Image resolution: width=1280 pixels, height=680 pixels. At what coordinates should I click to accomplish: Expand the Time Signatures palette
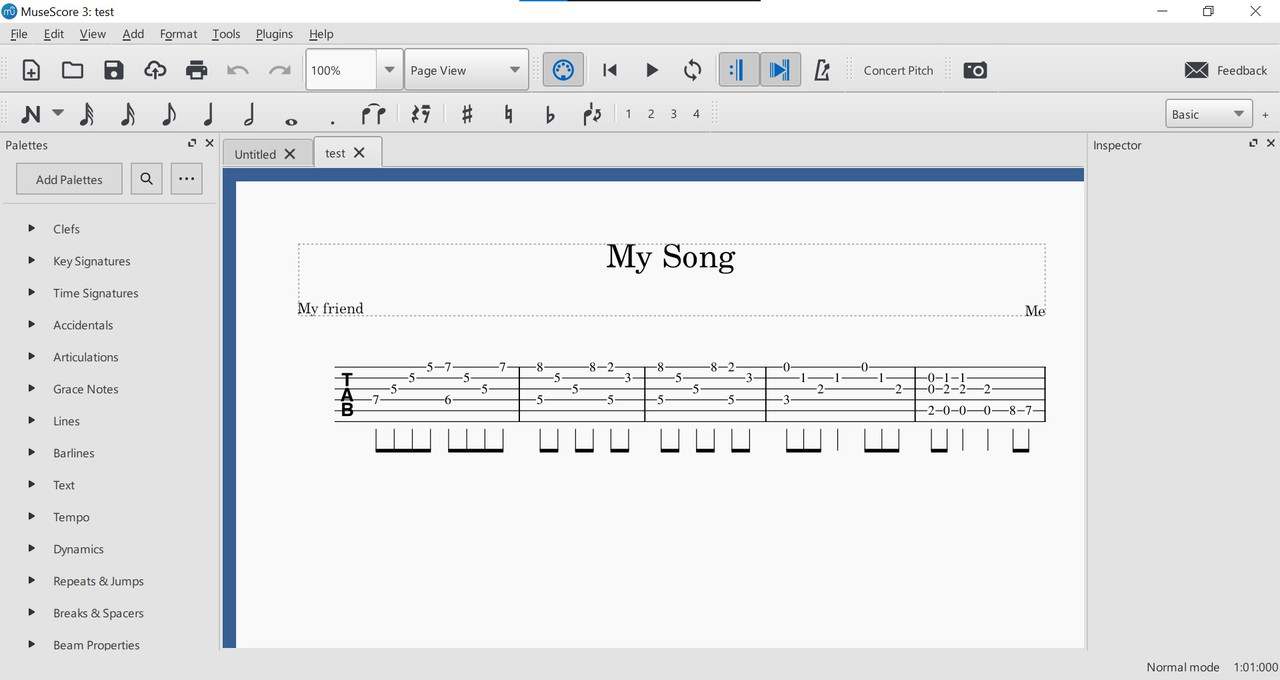click(95, 293)
